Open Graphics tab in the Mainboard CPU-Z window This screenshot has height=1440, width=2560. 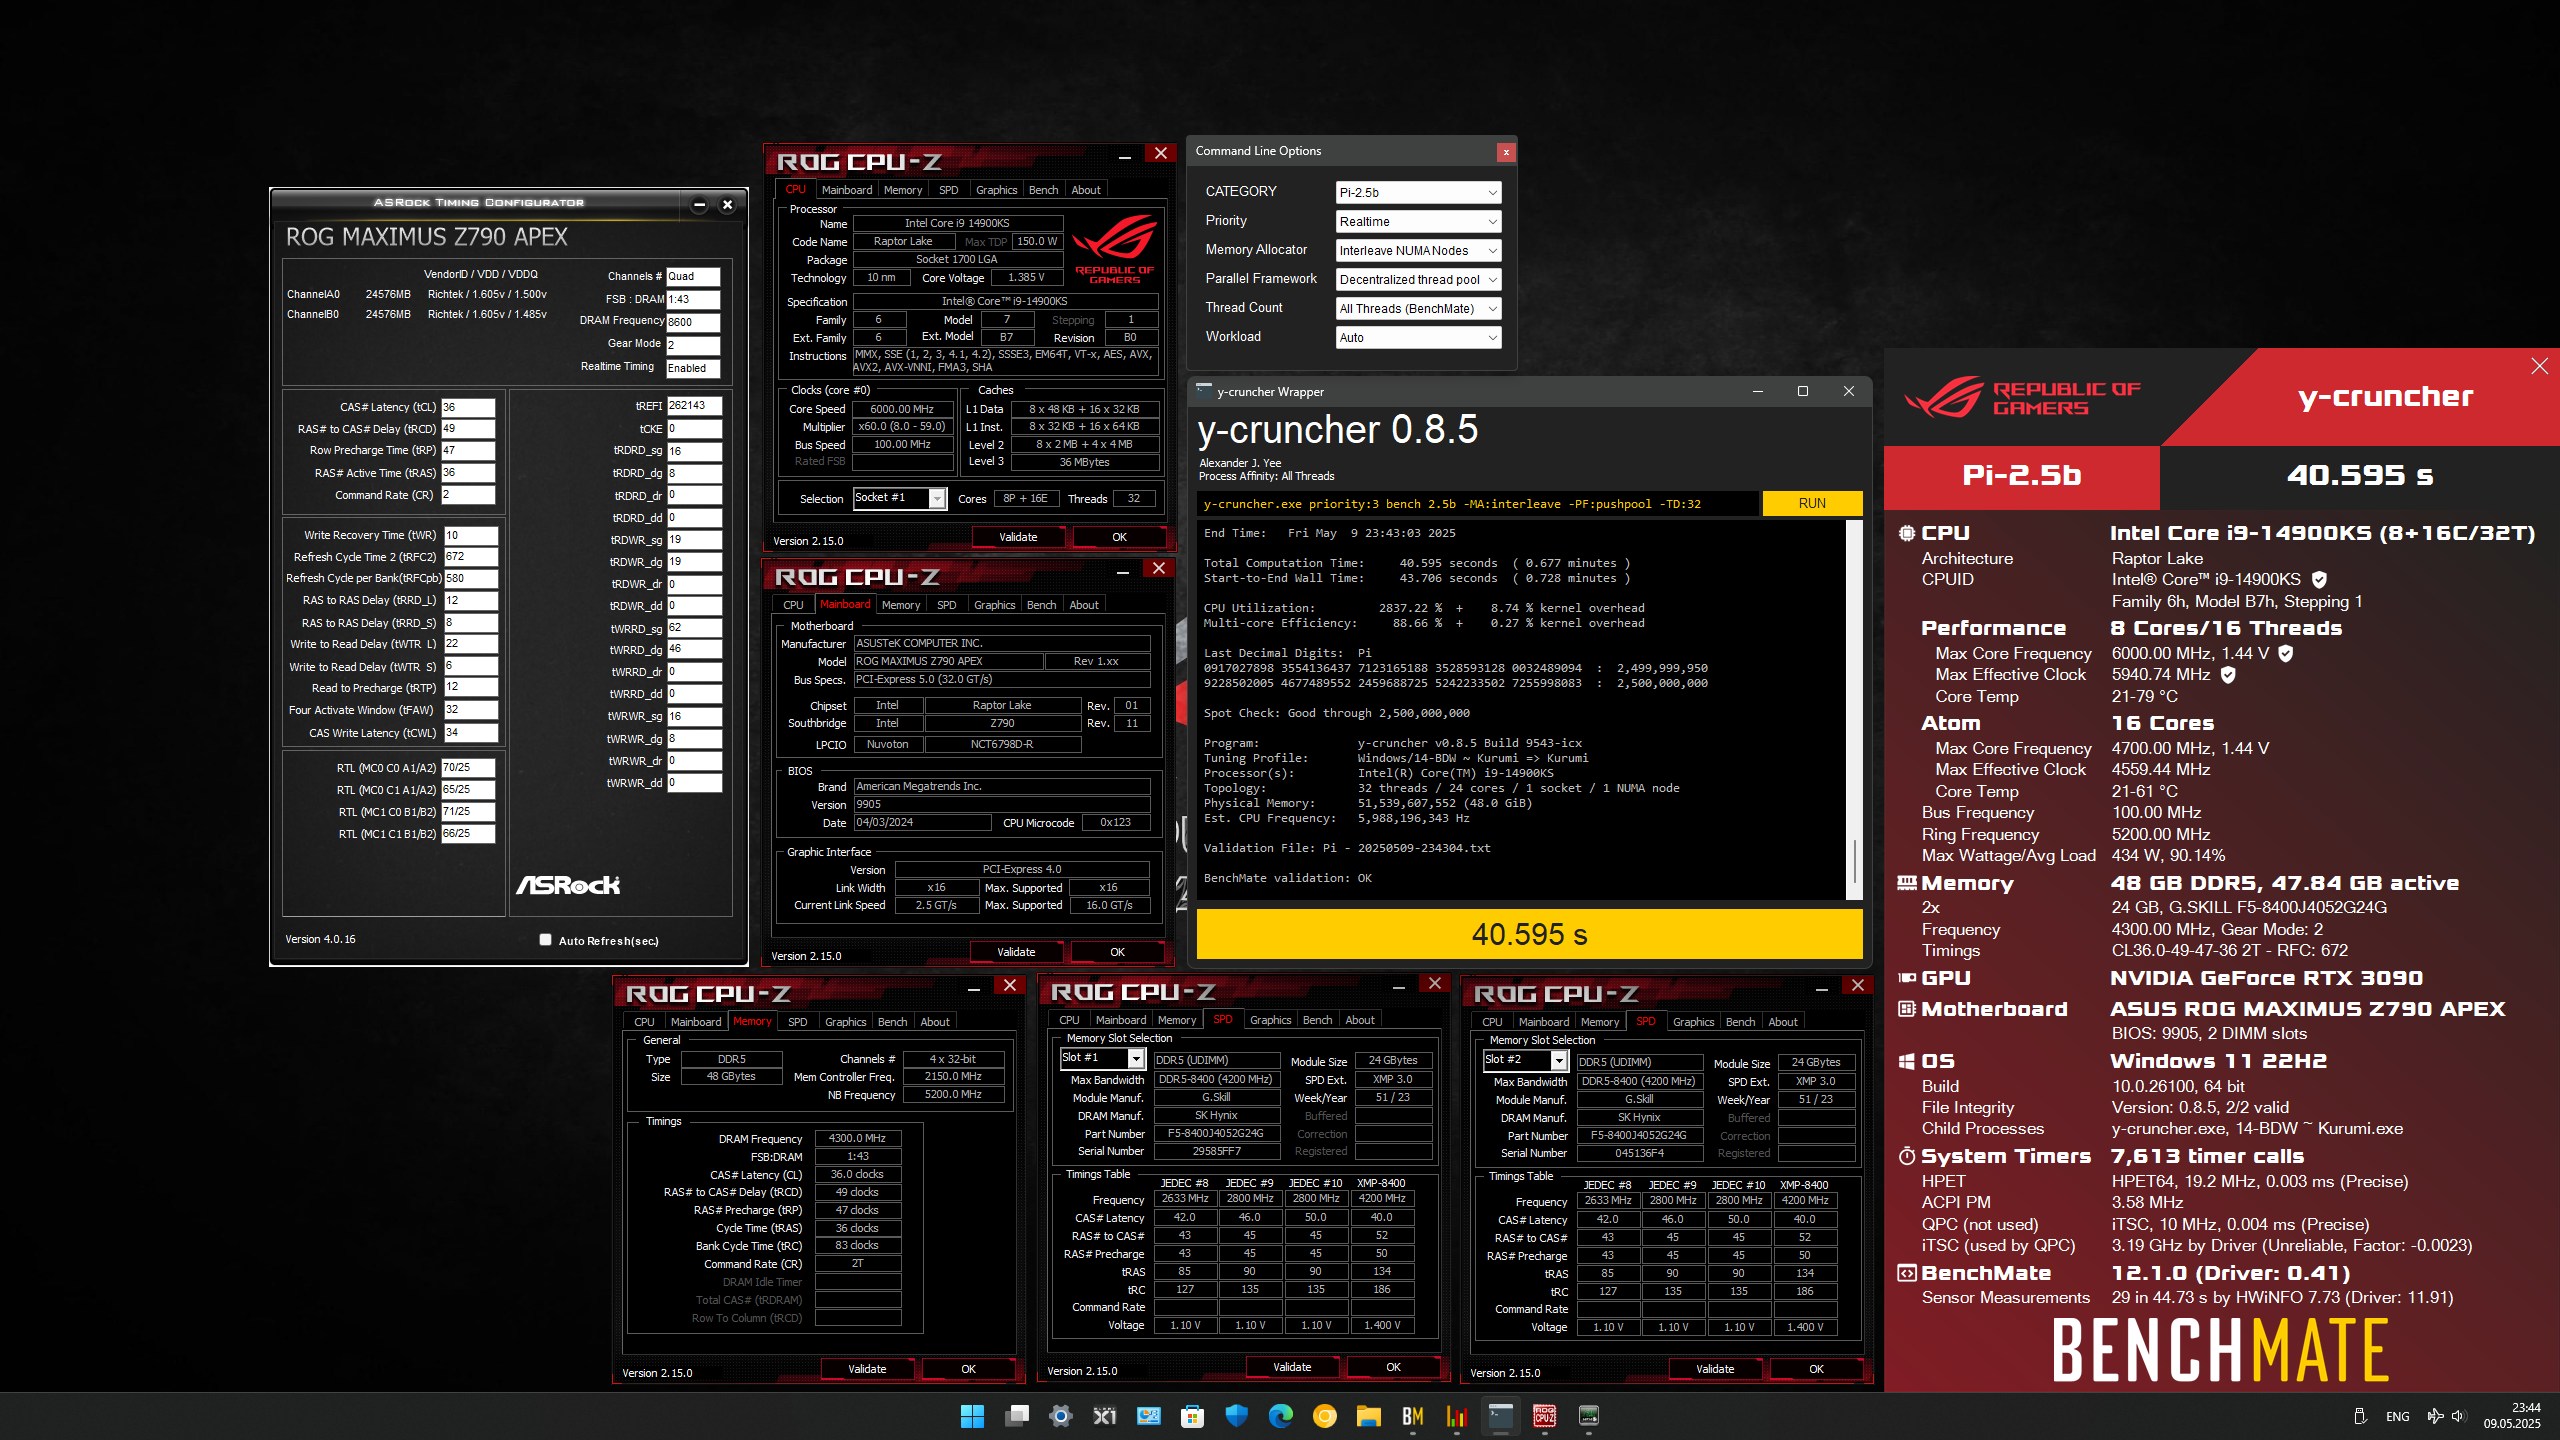(994, 605)
